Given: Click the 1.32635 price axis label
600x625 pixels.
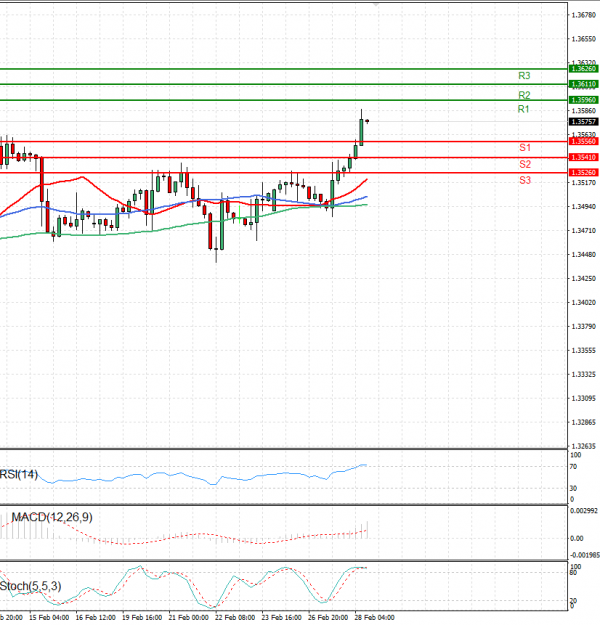Looking at the screenshot, I should [583, 446].
